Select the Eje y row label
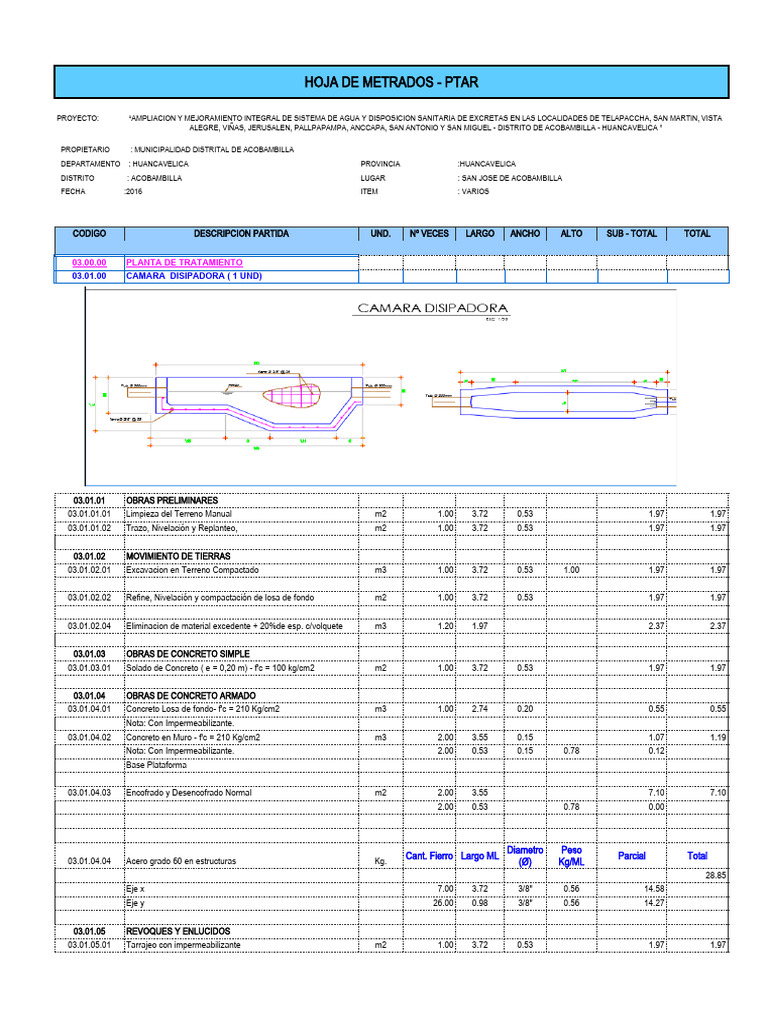Image resolution: width=768 pixels, height=1024 pixels. click(135, 903)
